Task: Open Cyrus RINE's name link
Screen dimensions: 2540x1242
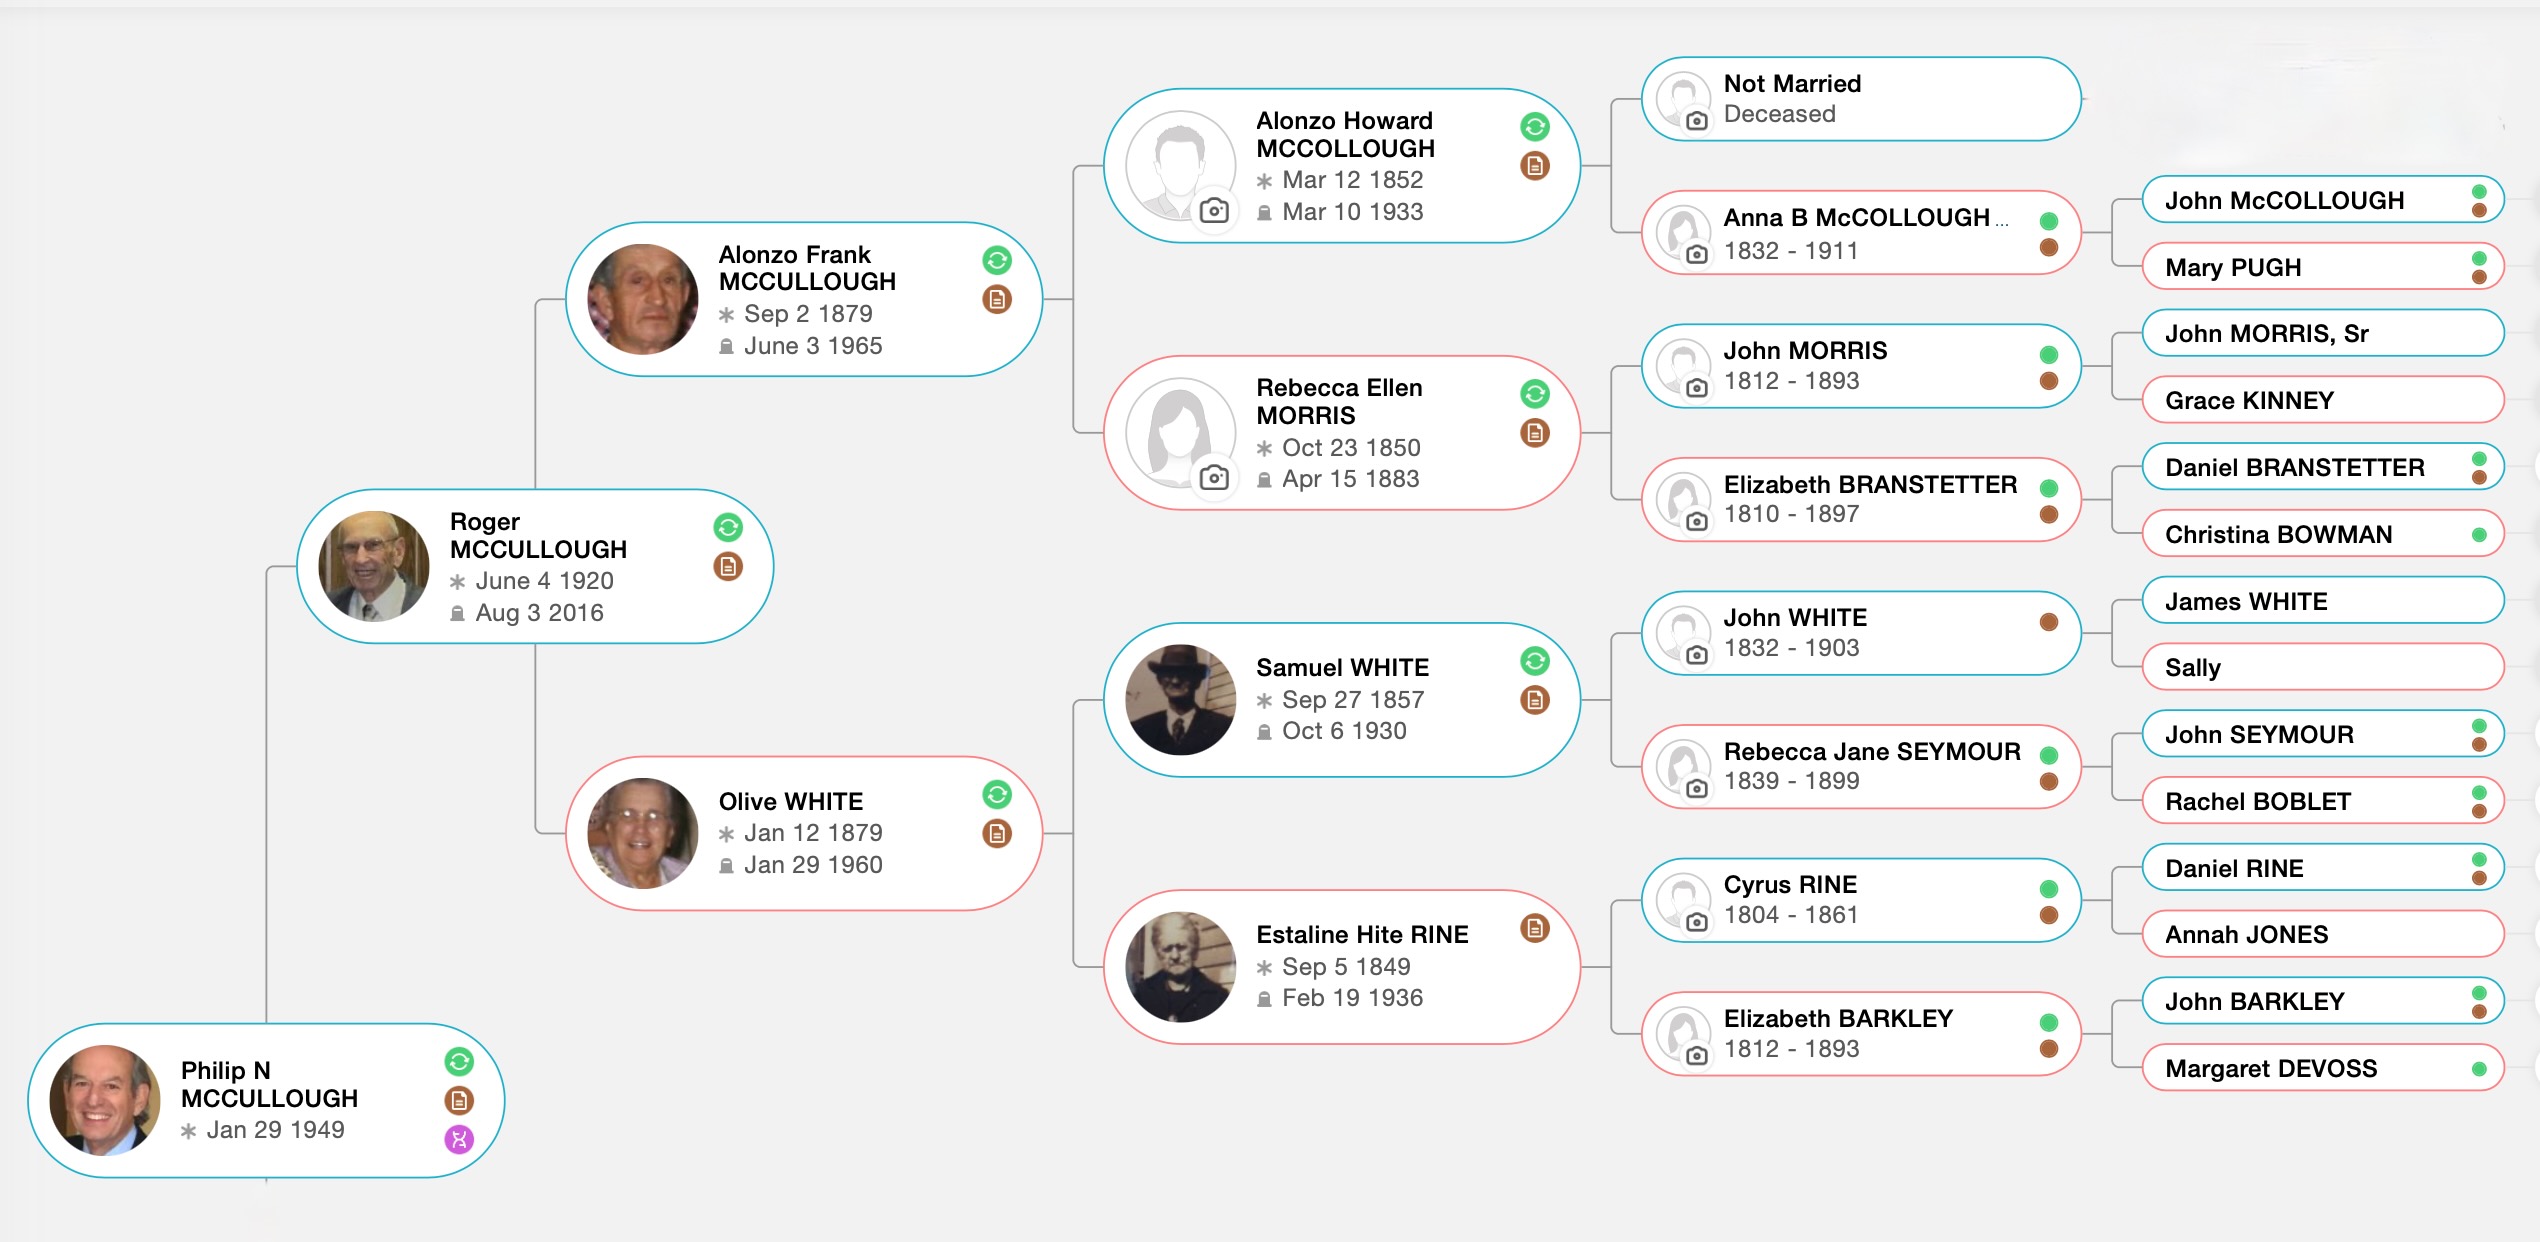Action: point(1790,885)
